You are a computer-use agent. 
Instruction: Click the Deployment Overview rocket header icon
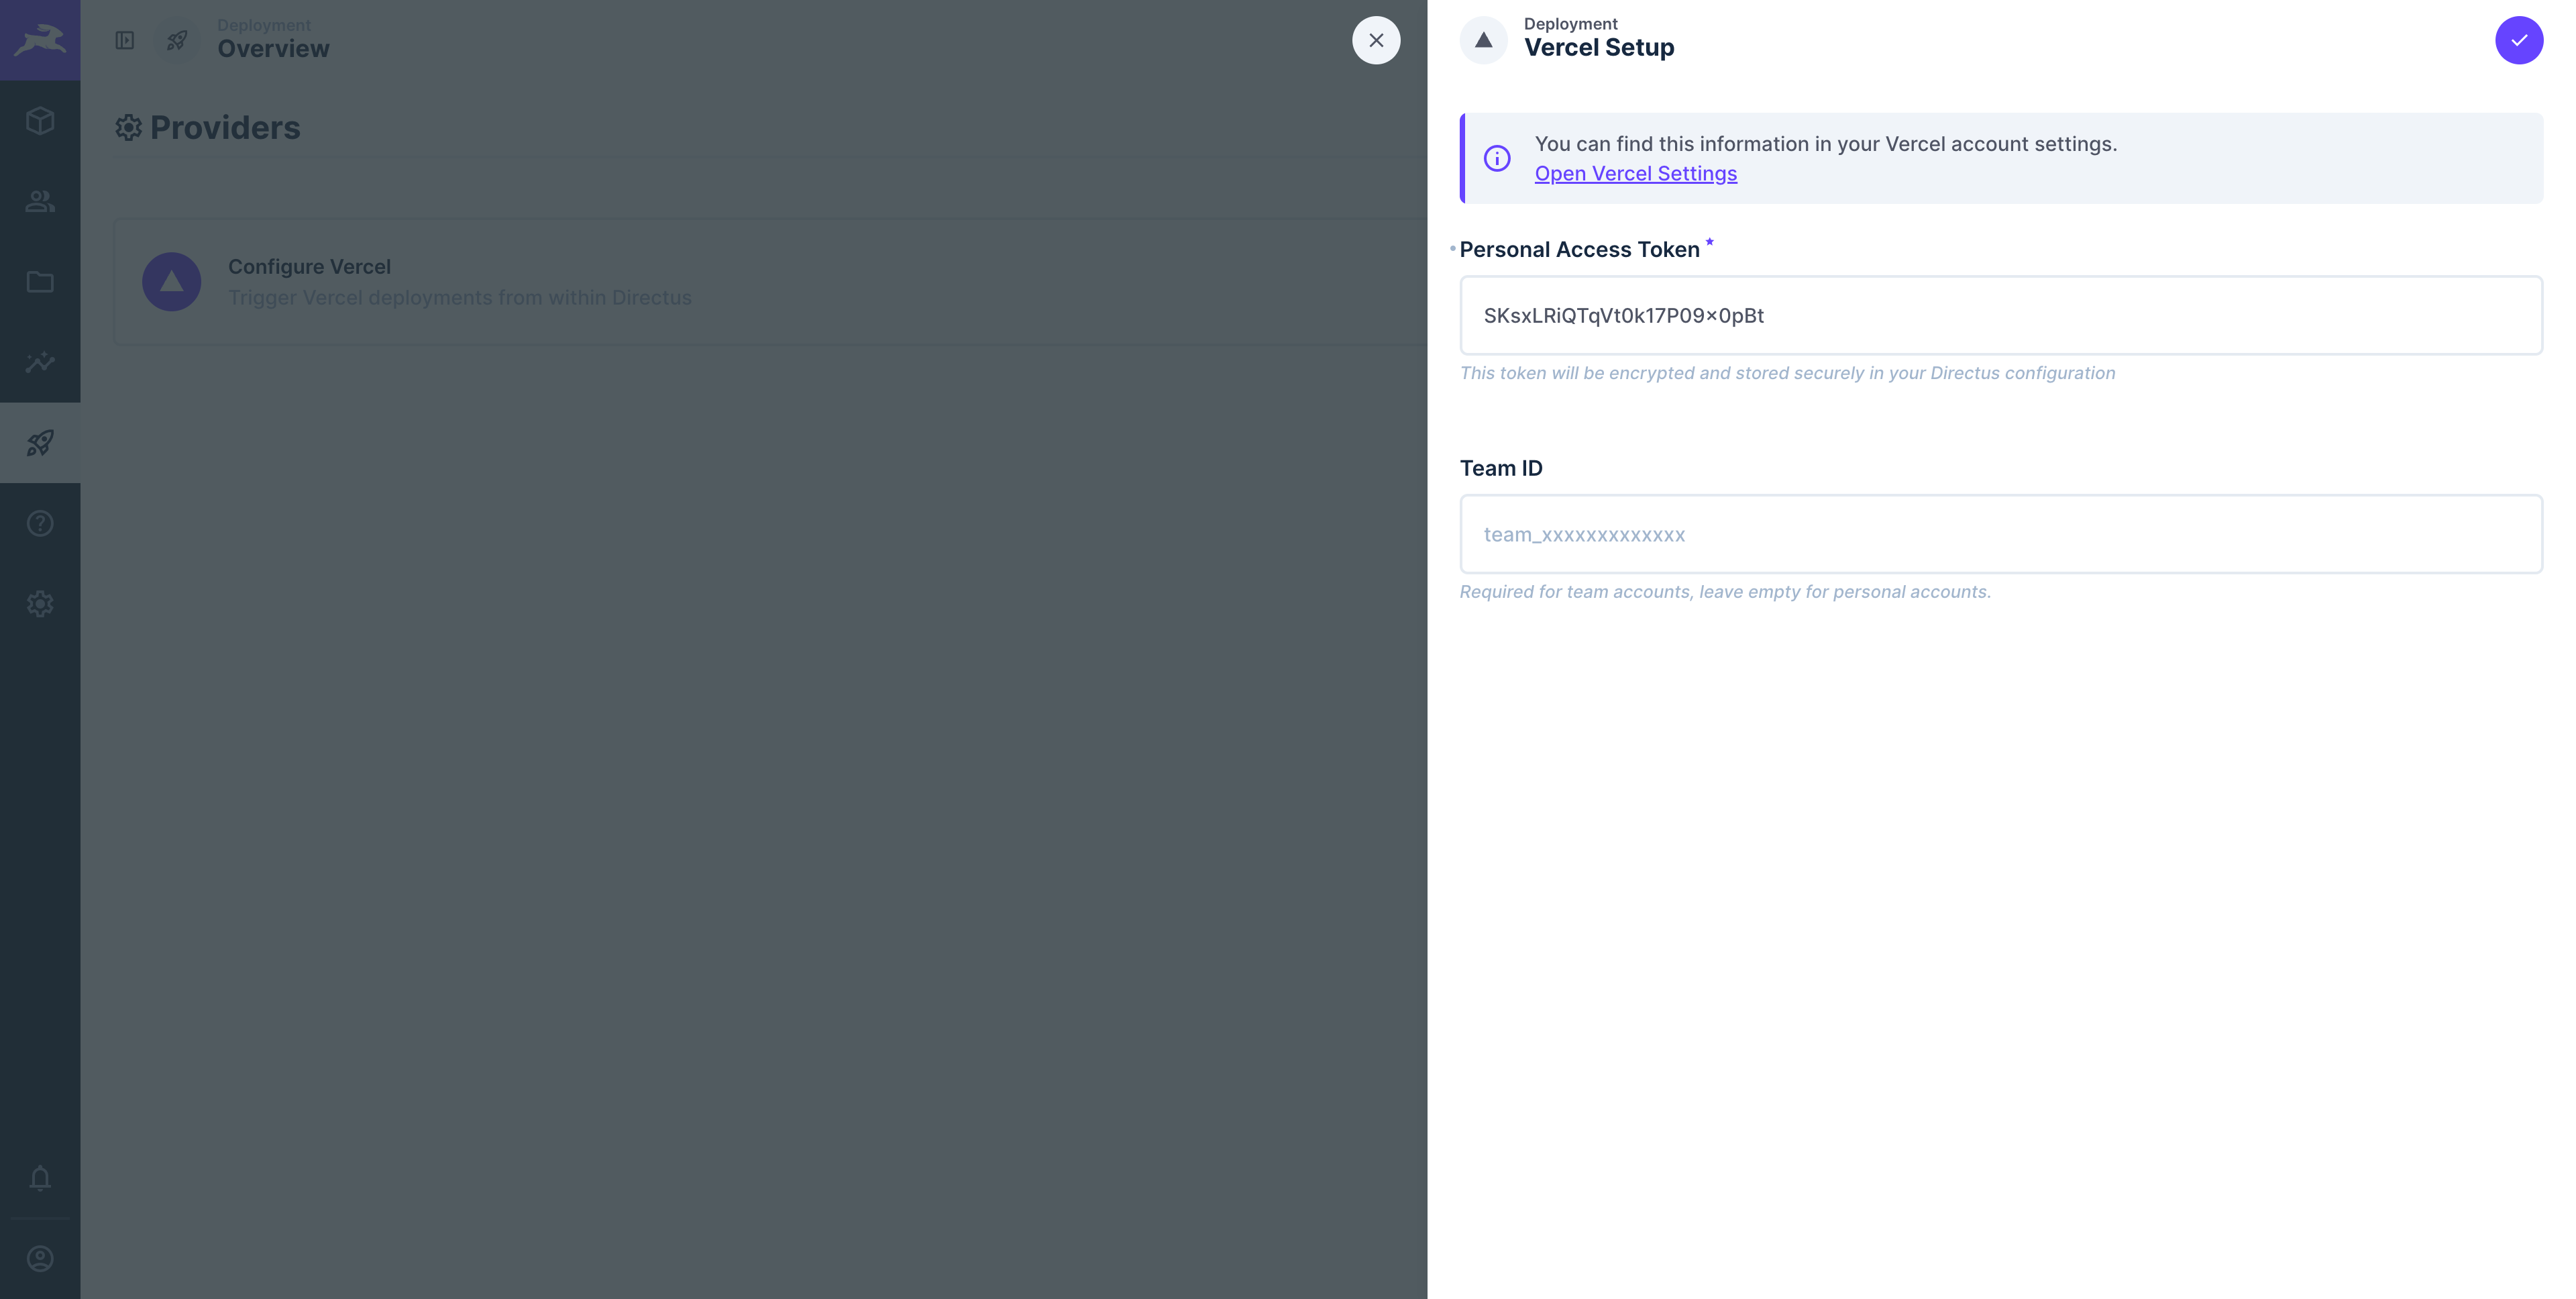[x=177, y=40]
